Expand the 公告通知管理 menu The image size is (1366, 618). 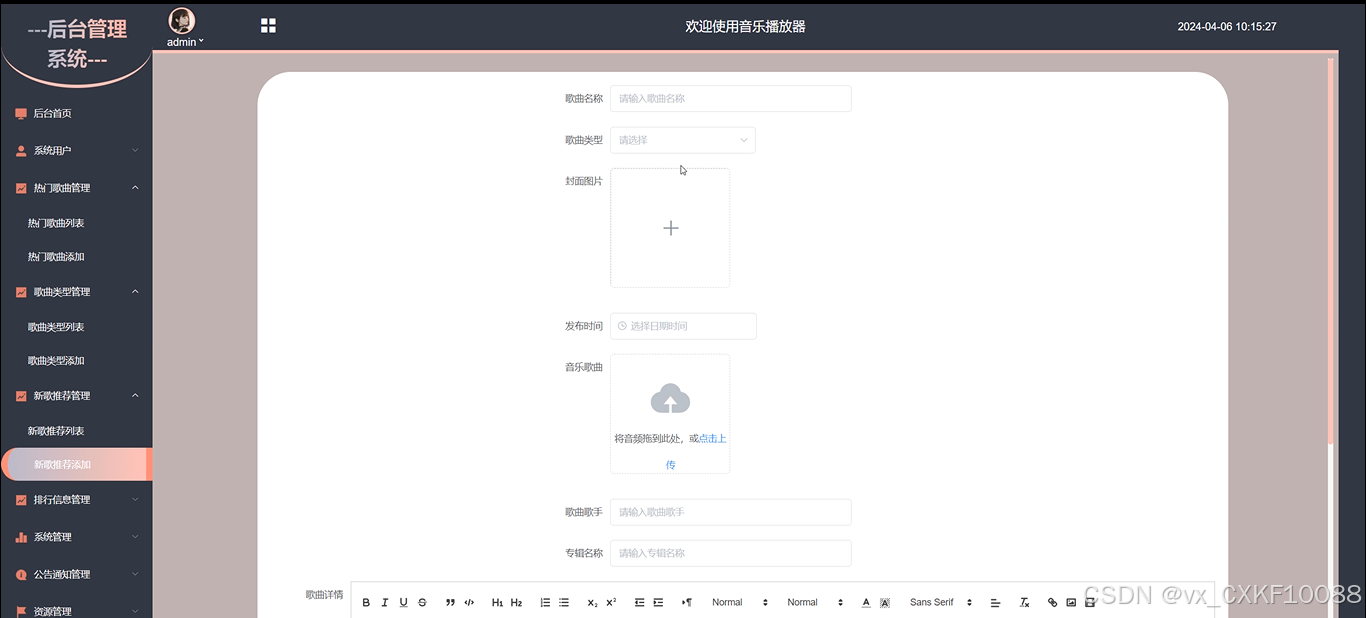click(76, 574)
